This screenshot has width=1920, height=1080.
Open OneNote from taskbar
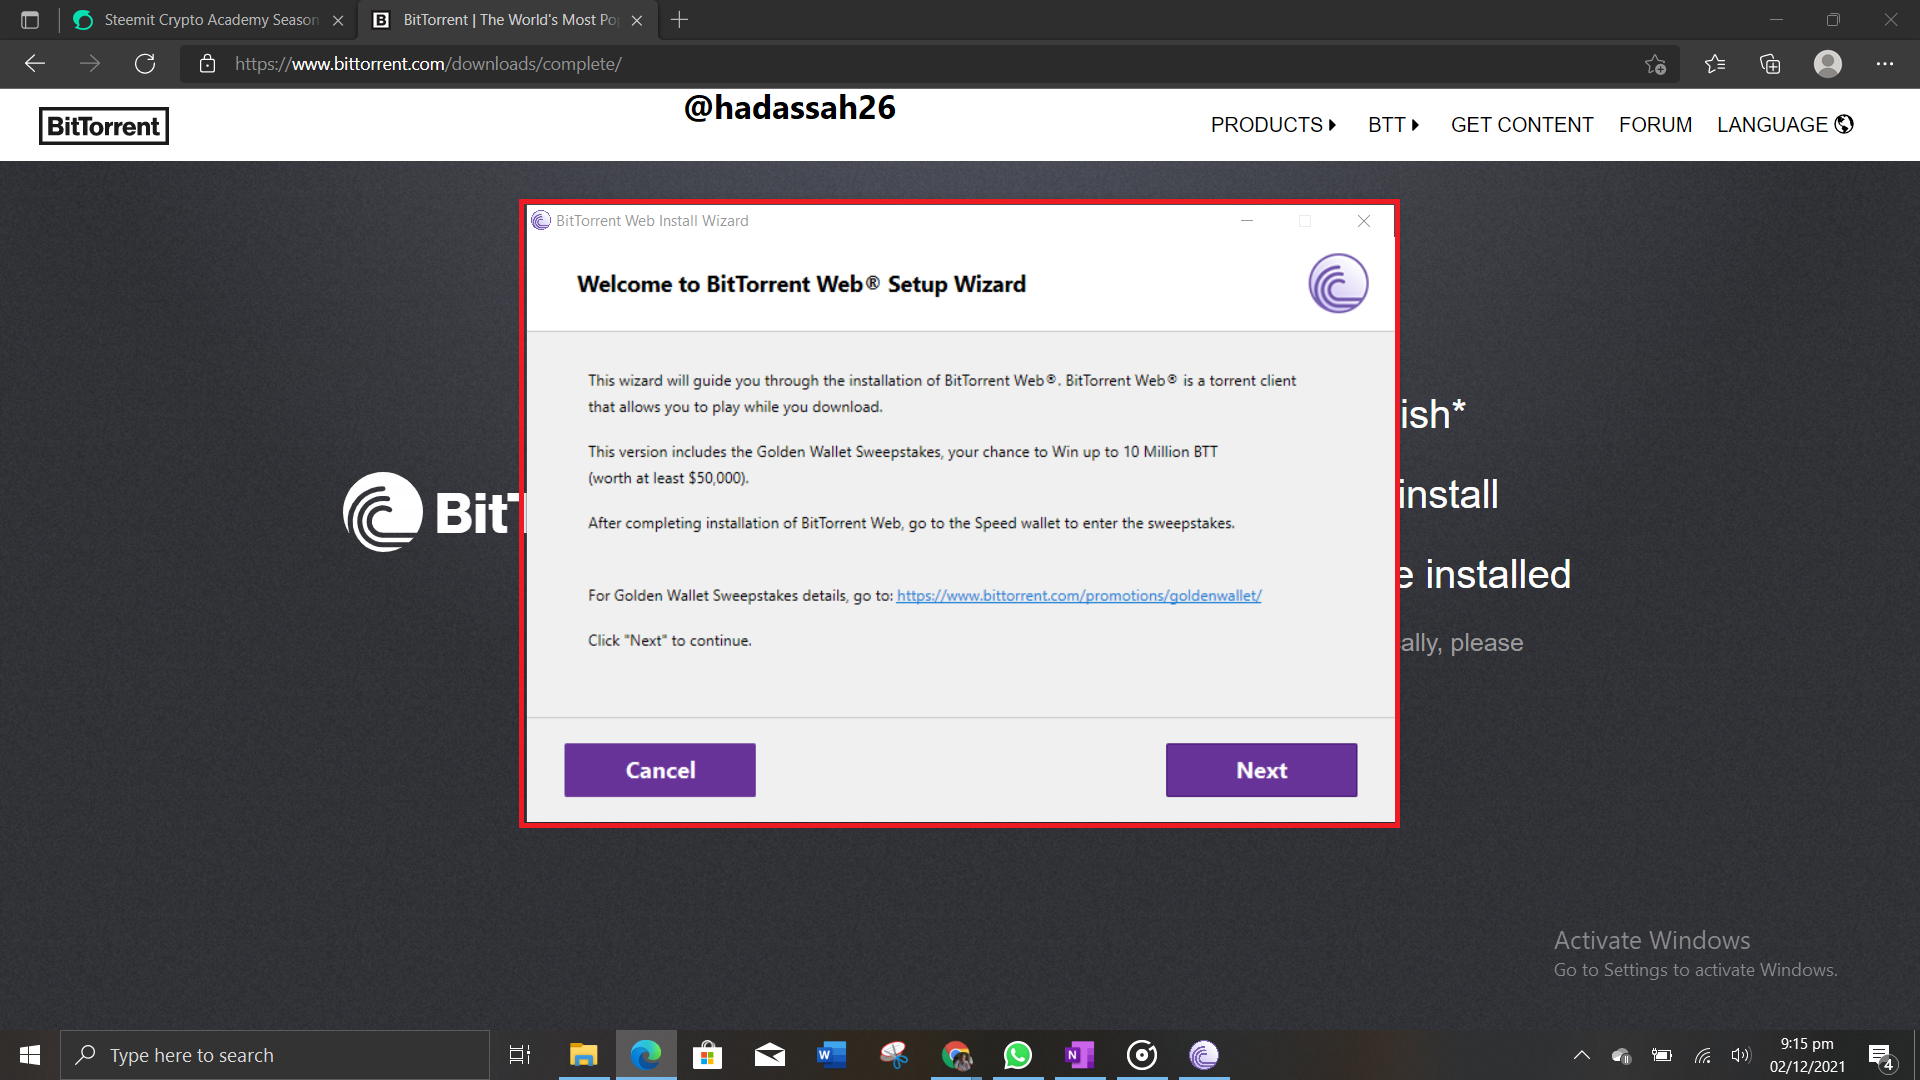click(x=1080, y=1055)
